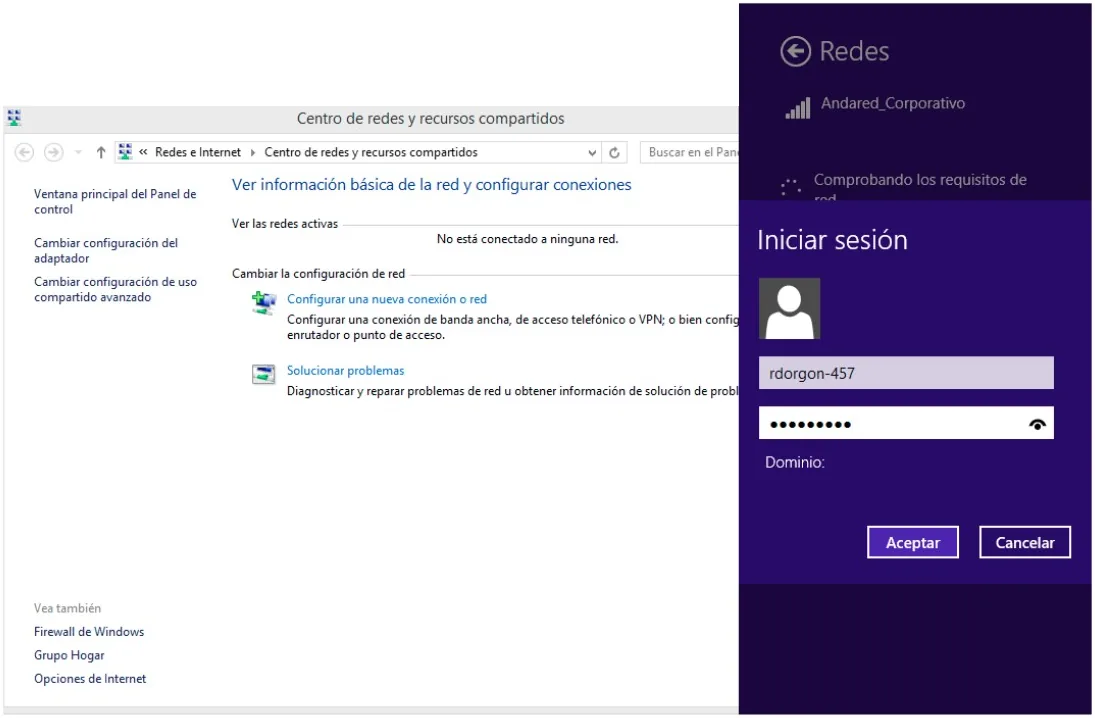Click the address bar network icon
1095x718 pixels.
coord(125,152)
